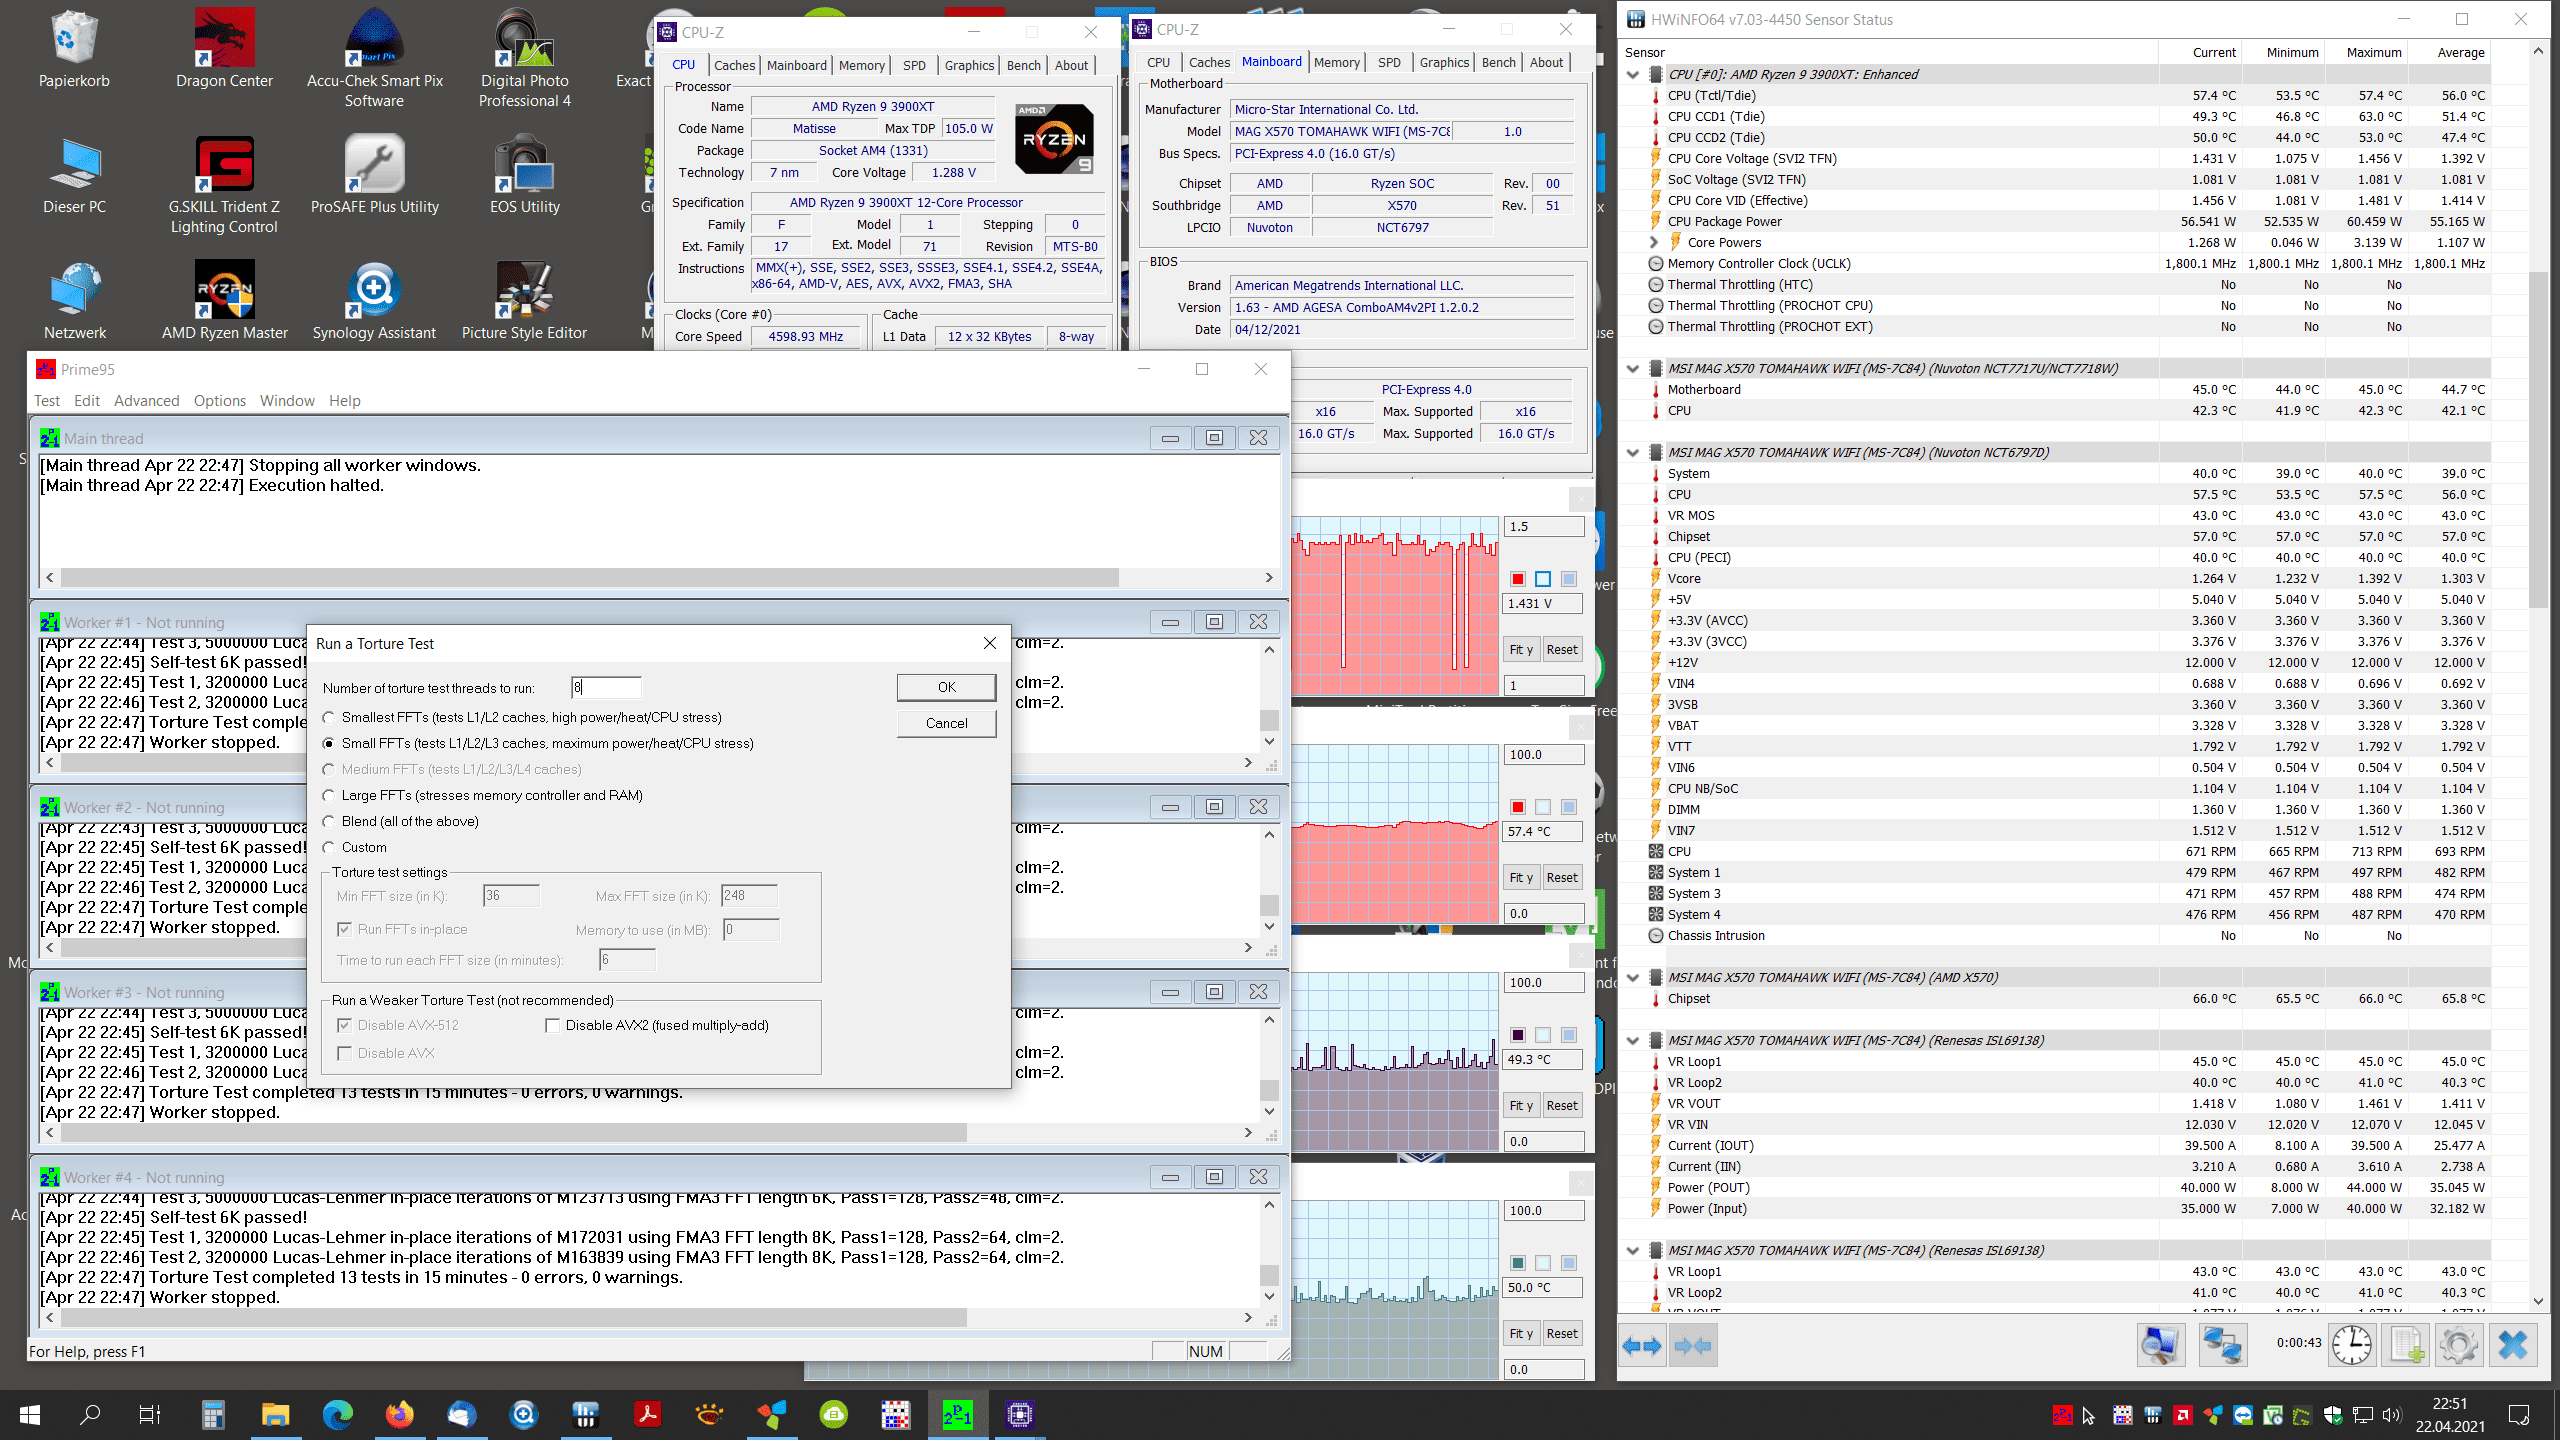Click number of torture test threads field

(607, 687)
